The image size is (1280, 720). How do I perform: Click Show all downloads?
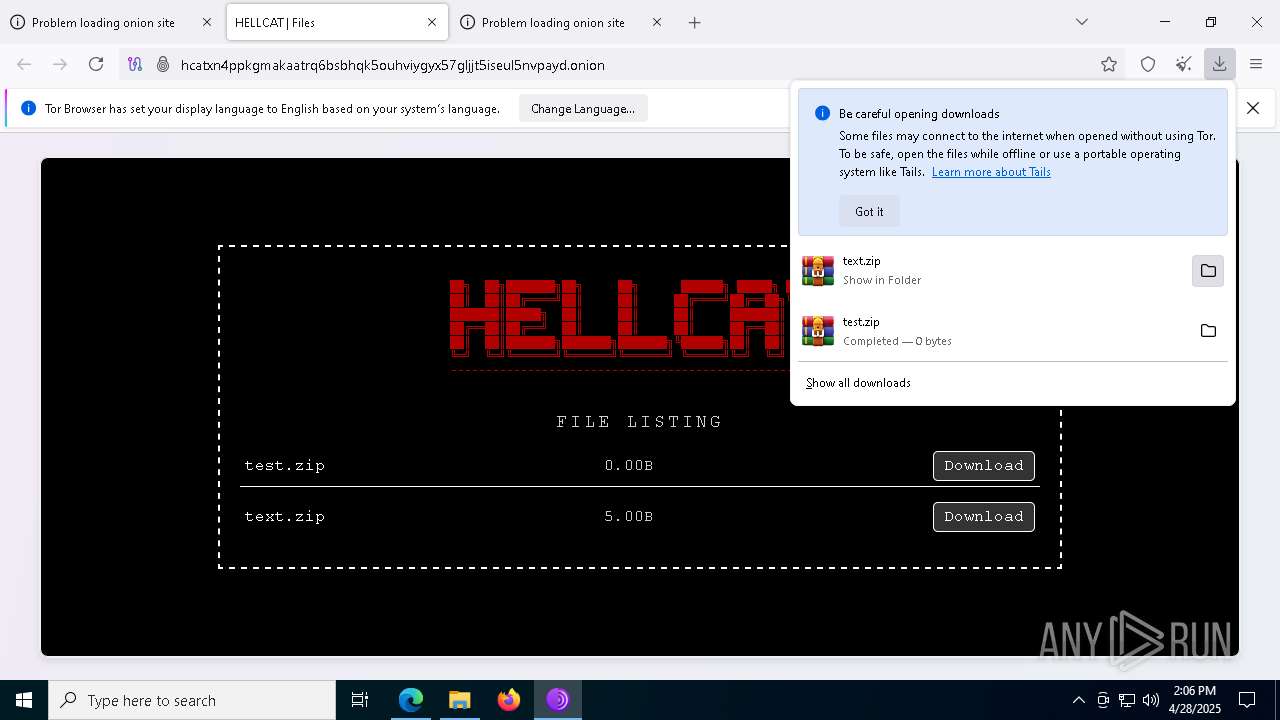858,383
